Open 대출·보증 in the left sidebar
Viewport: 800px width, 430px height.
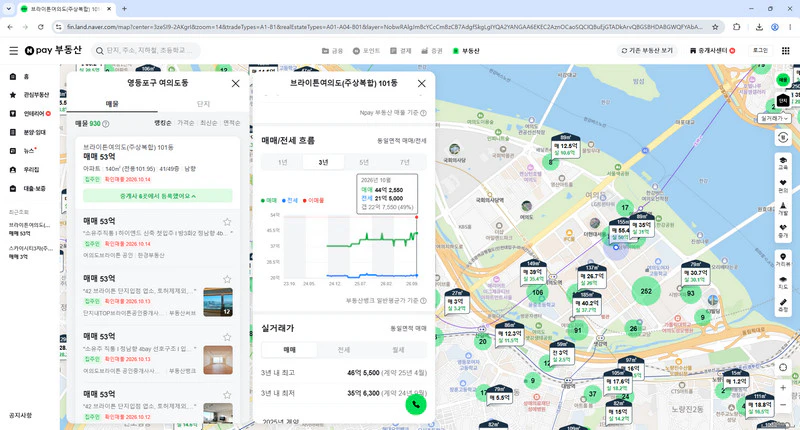(x=28, y=188)
